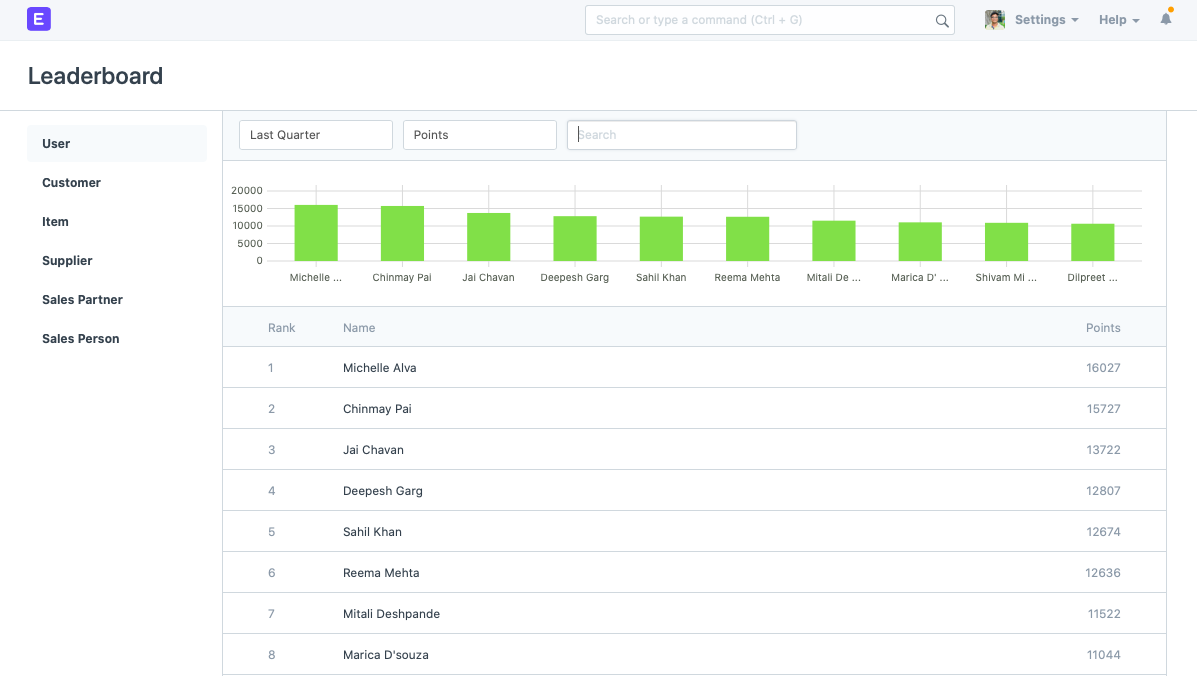Click the Chinmay Pai chart bar
This screenshot has height=676, width=1197.
pyautogui.click(x=402, y=233)
